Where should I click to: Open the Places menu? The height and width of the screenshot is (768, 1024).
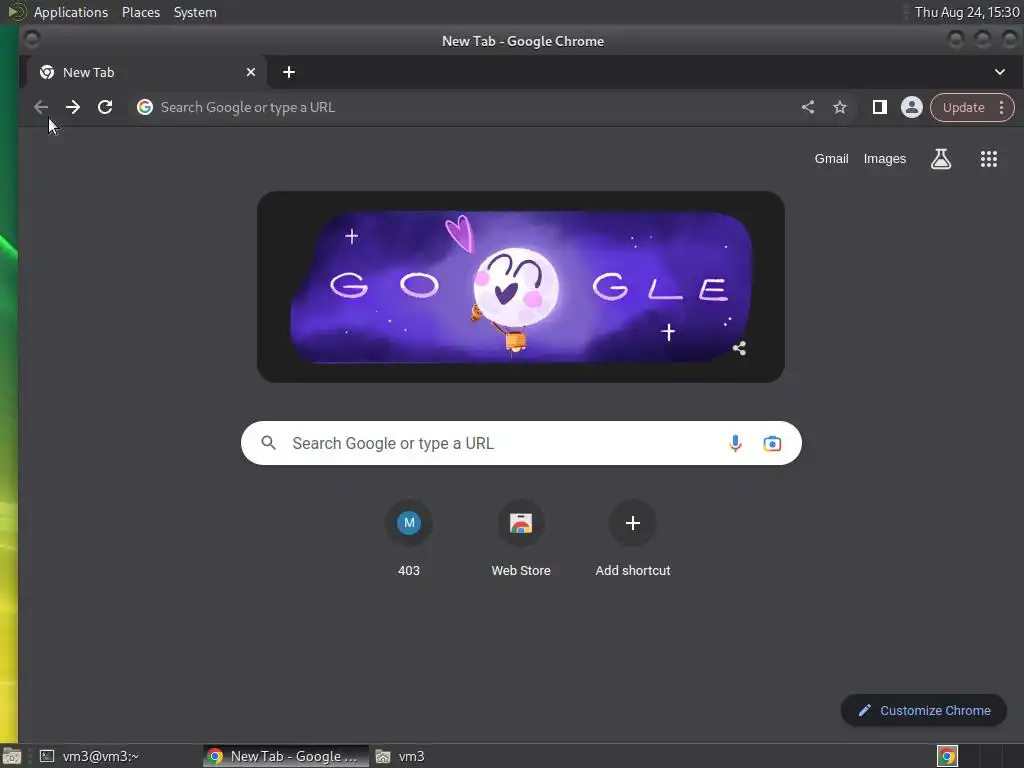pos(141,12)
